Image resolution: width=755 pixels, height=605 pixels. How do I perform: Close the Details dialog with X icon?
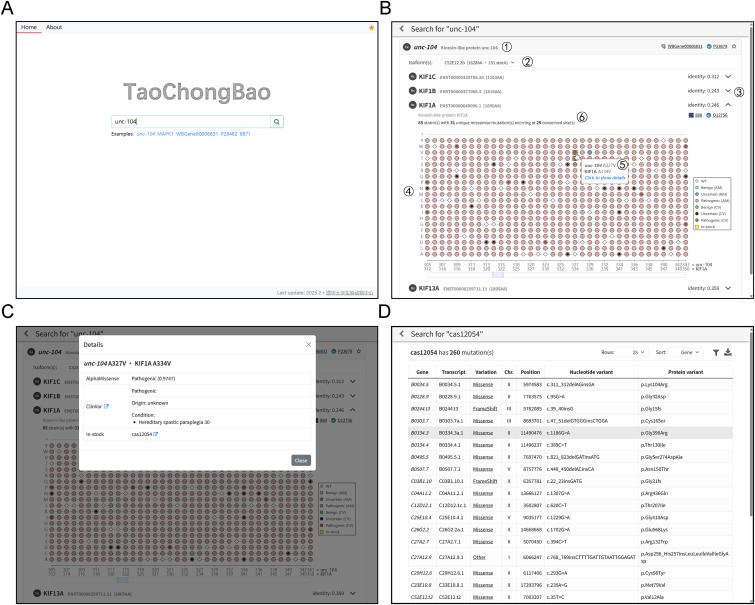coord(309,344)
